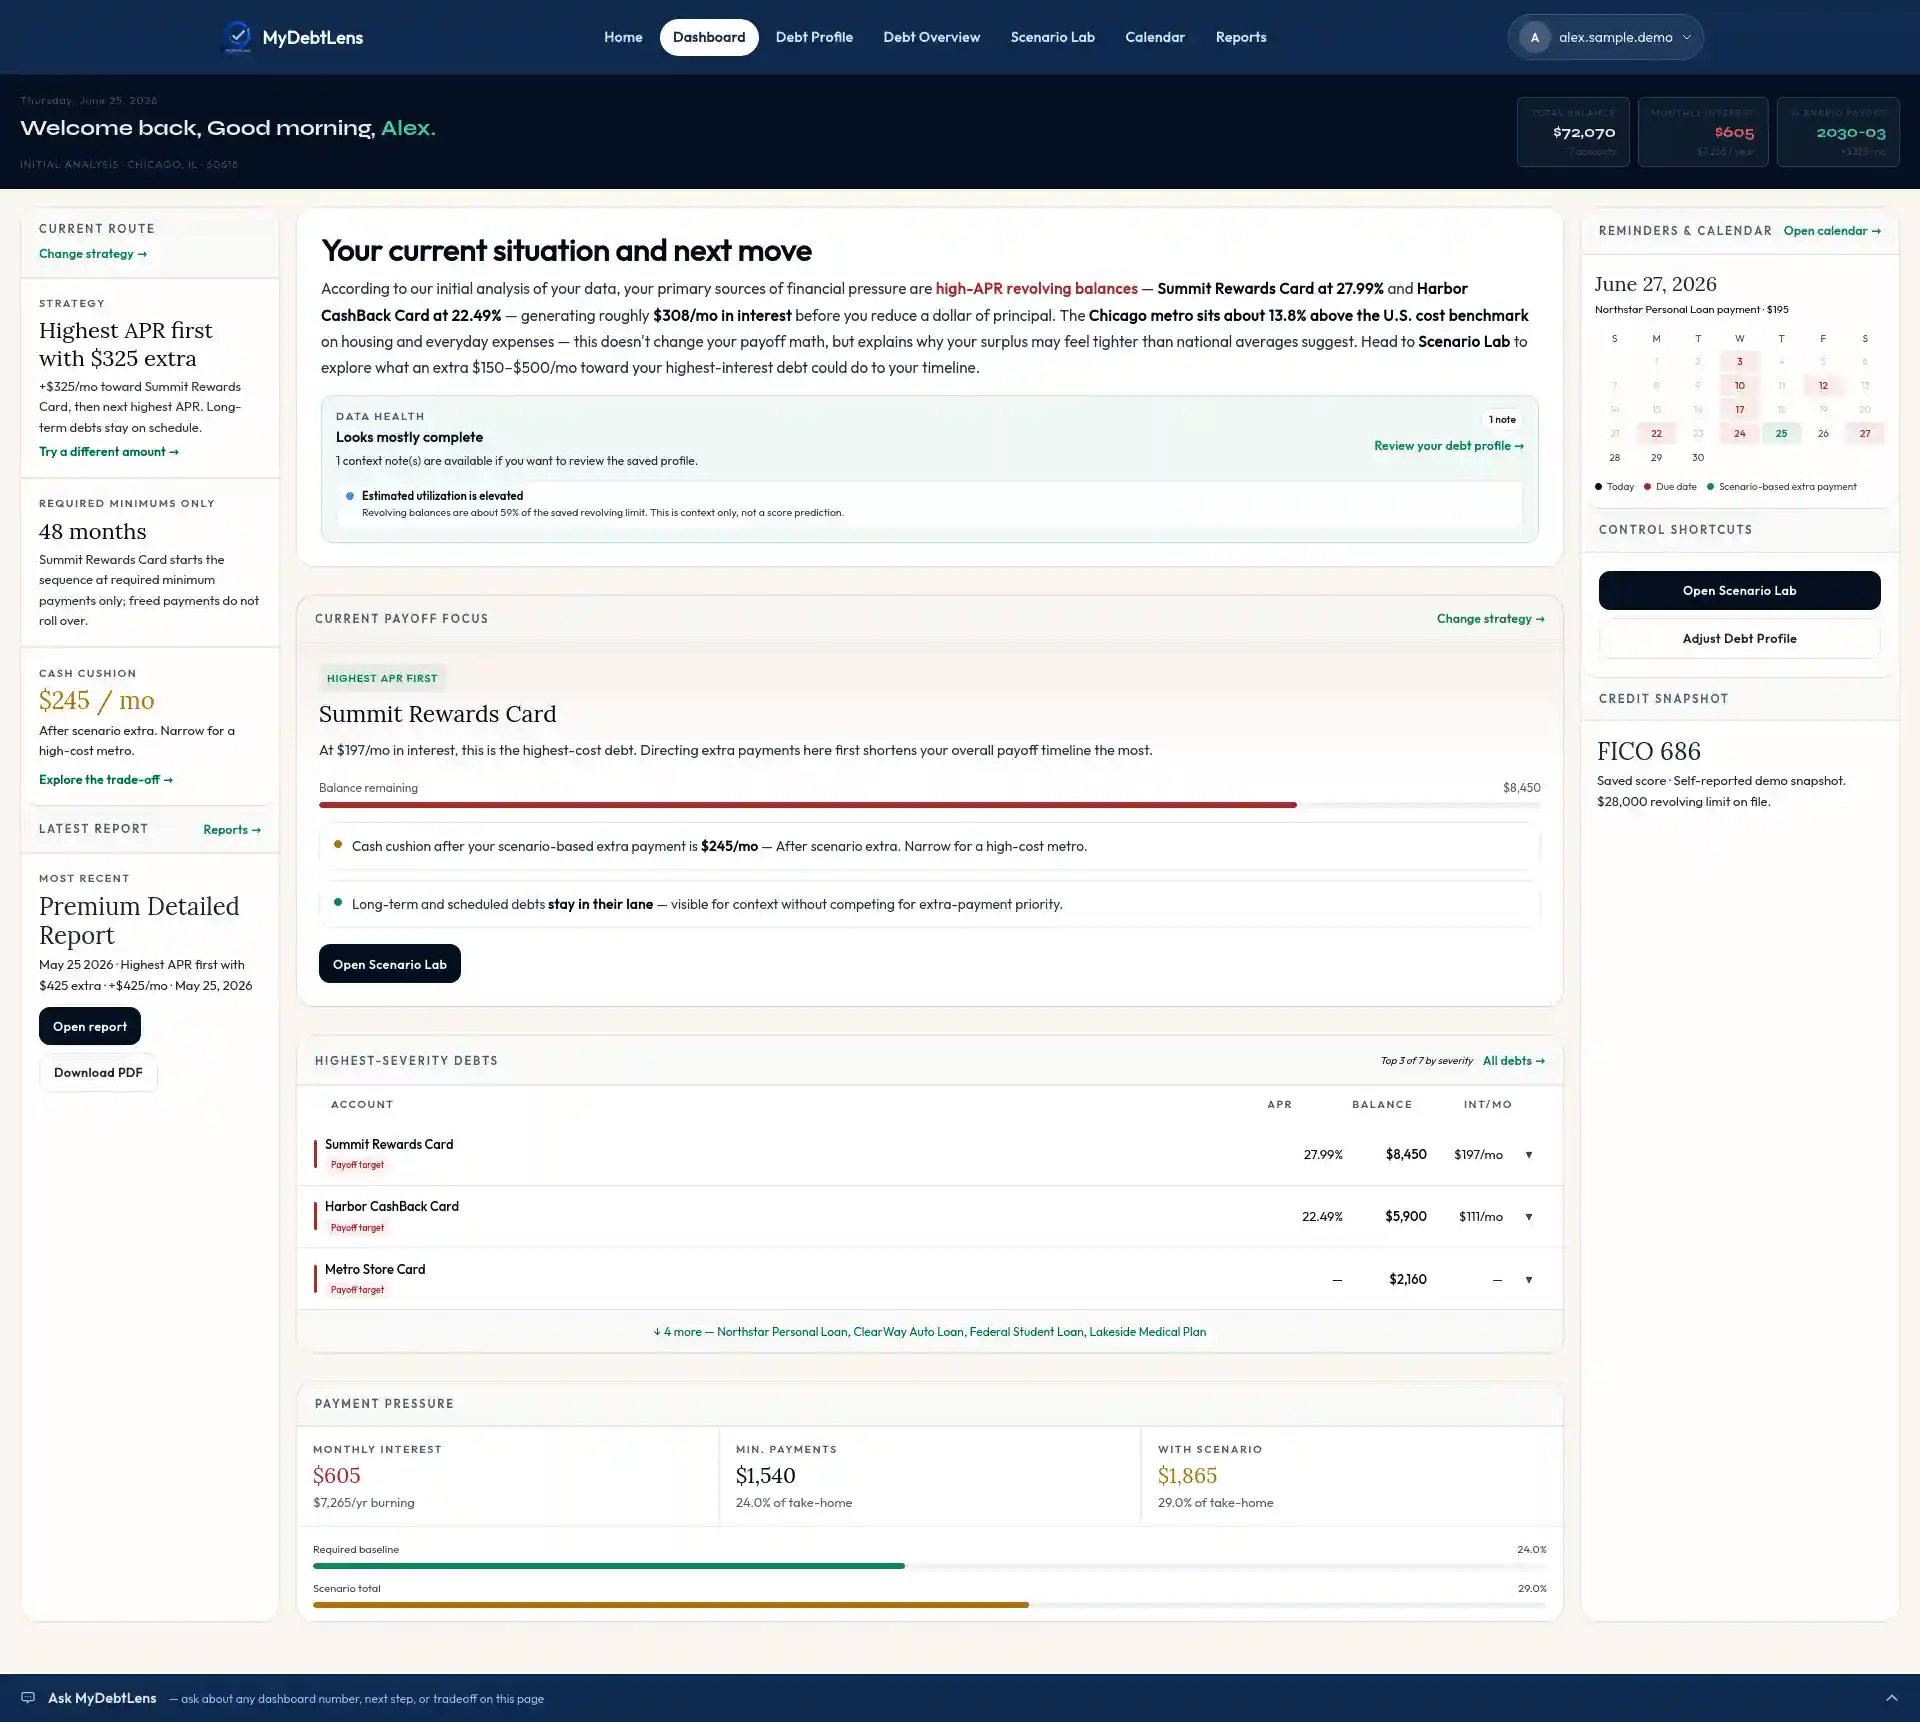Click Open Scenario Lab in Control Shortcuts
The height and width of the screenshot is (1722, 1920).
click(1739, 591)
